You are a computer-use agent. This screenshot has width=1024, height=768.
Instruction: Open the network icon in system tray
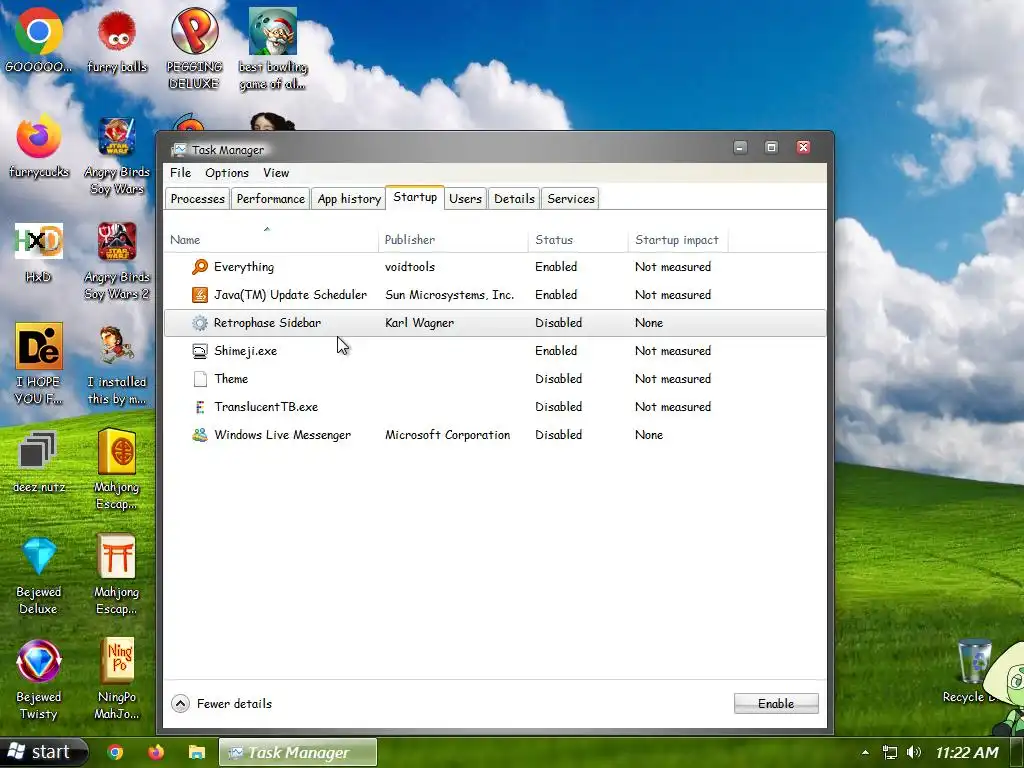(889, 752)
